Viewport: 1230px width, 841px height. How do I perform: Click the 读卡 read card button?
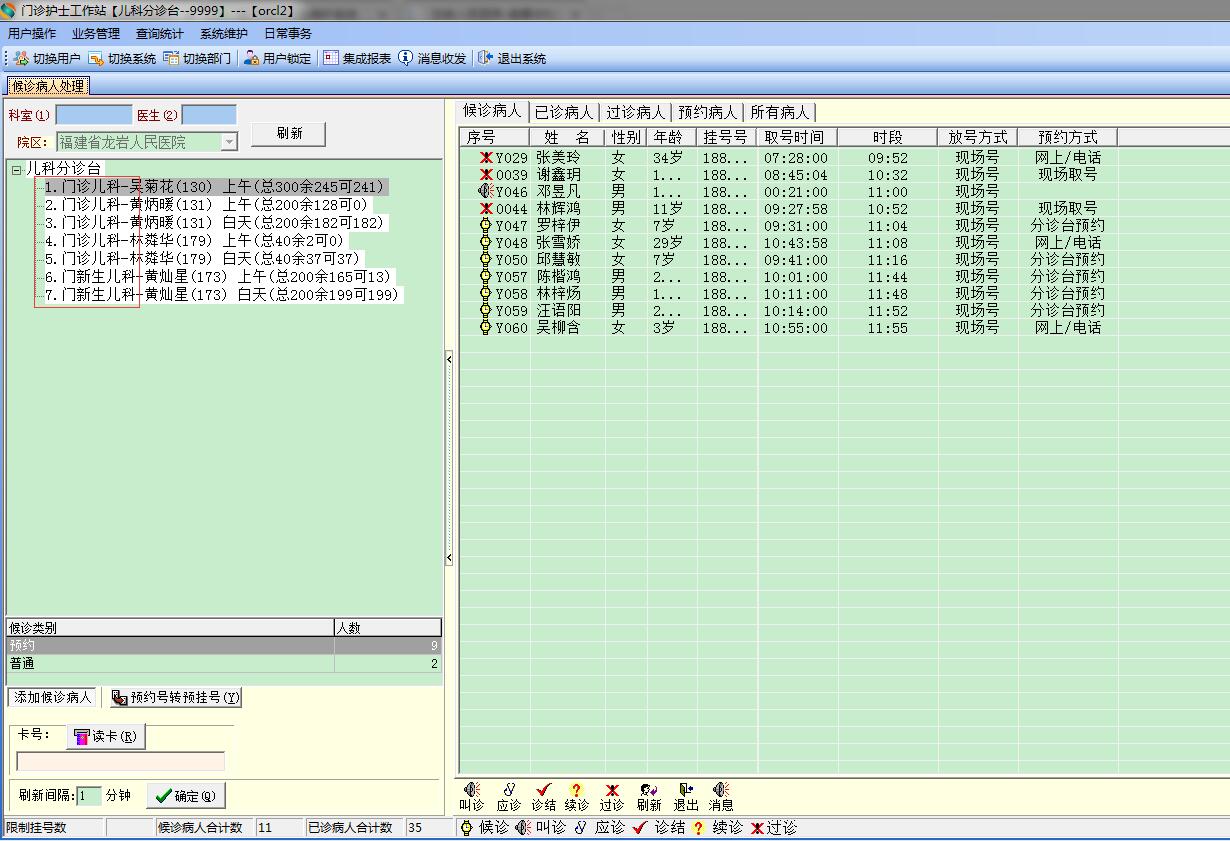point(106,737)
